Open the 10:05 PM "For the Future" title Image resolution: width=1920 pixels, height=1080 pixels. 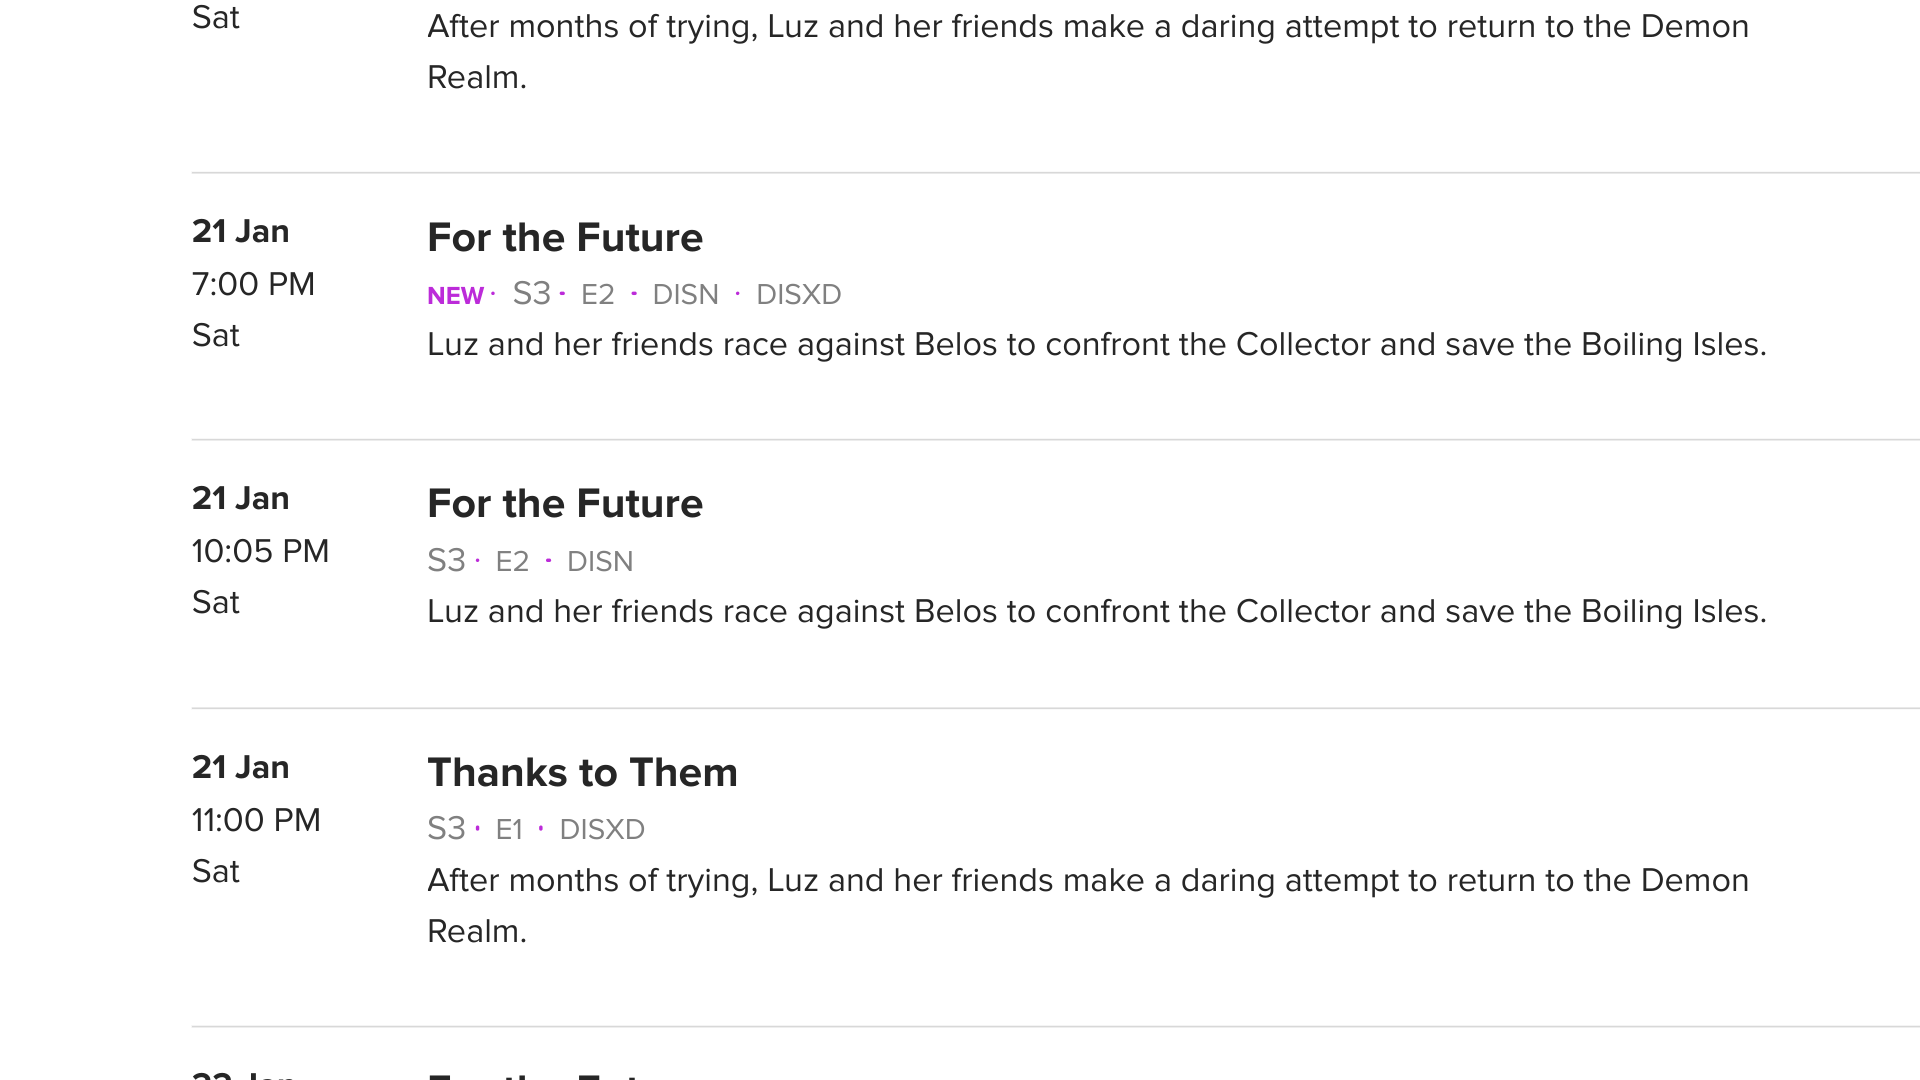pyautogui.click(x=565, y=504)
